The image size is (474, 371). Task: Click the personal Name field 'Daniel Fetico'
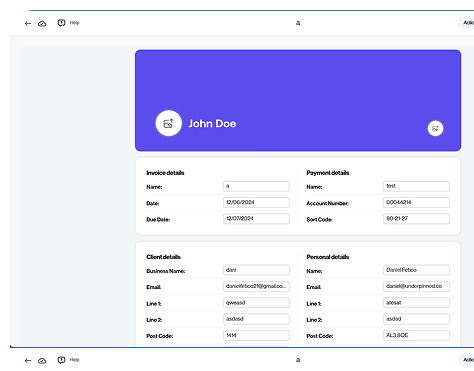(416, 270)
